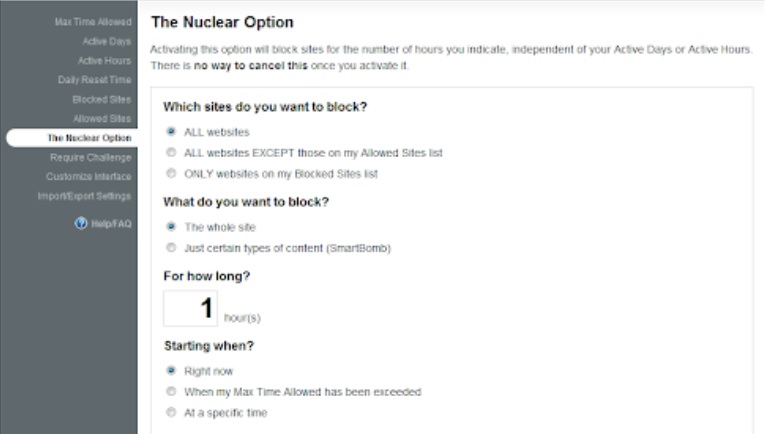Choose ALL websites EXCEPT Allowed Sites option

(x=171, y=152)
